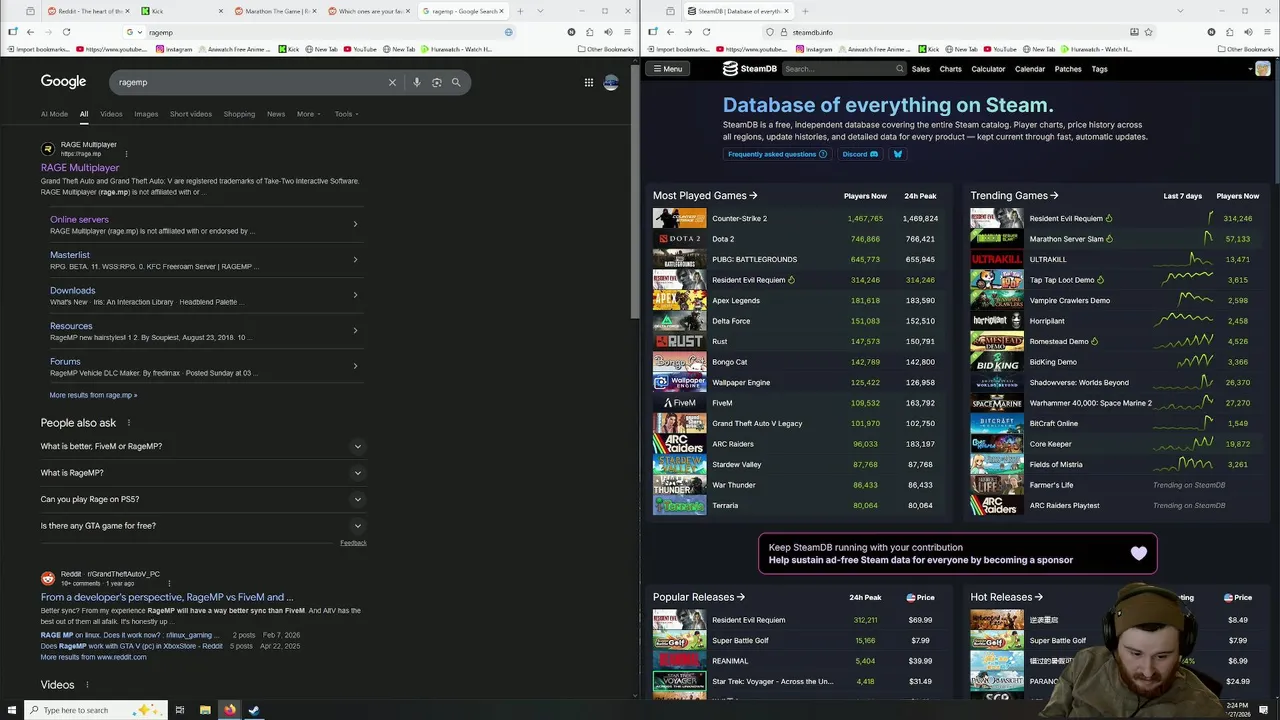Open Calculator in the SteamDB navigation
This screenshot has height=720, width=1280.
(x=988, y=69)
